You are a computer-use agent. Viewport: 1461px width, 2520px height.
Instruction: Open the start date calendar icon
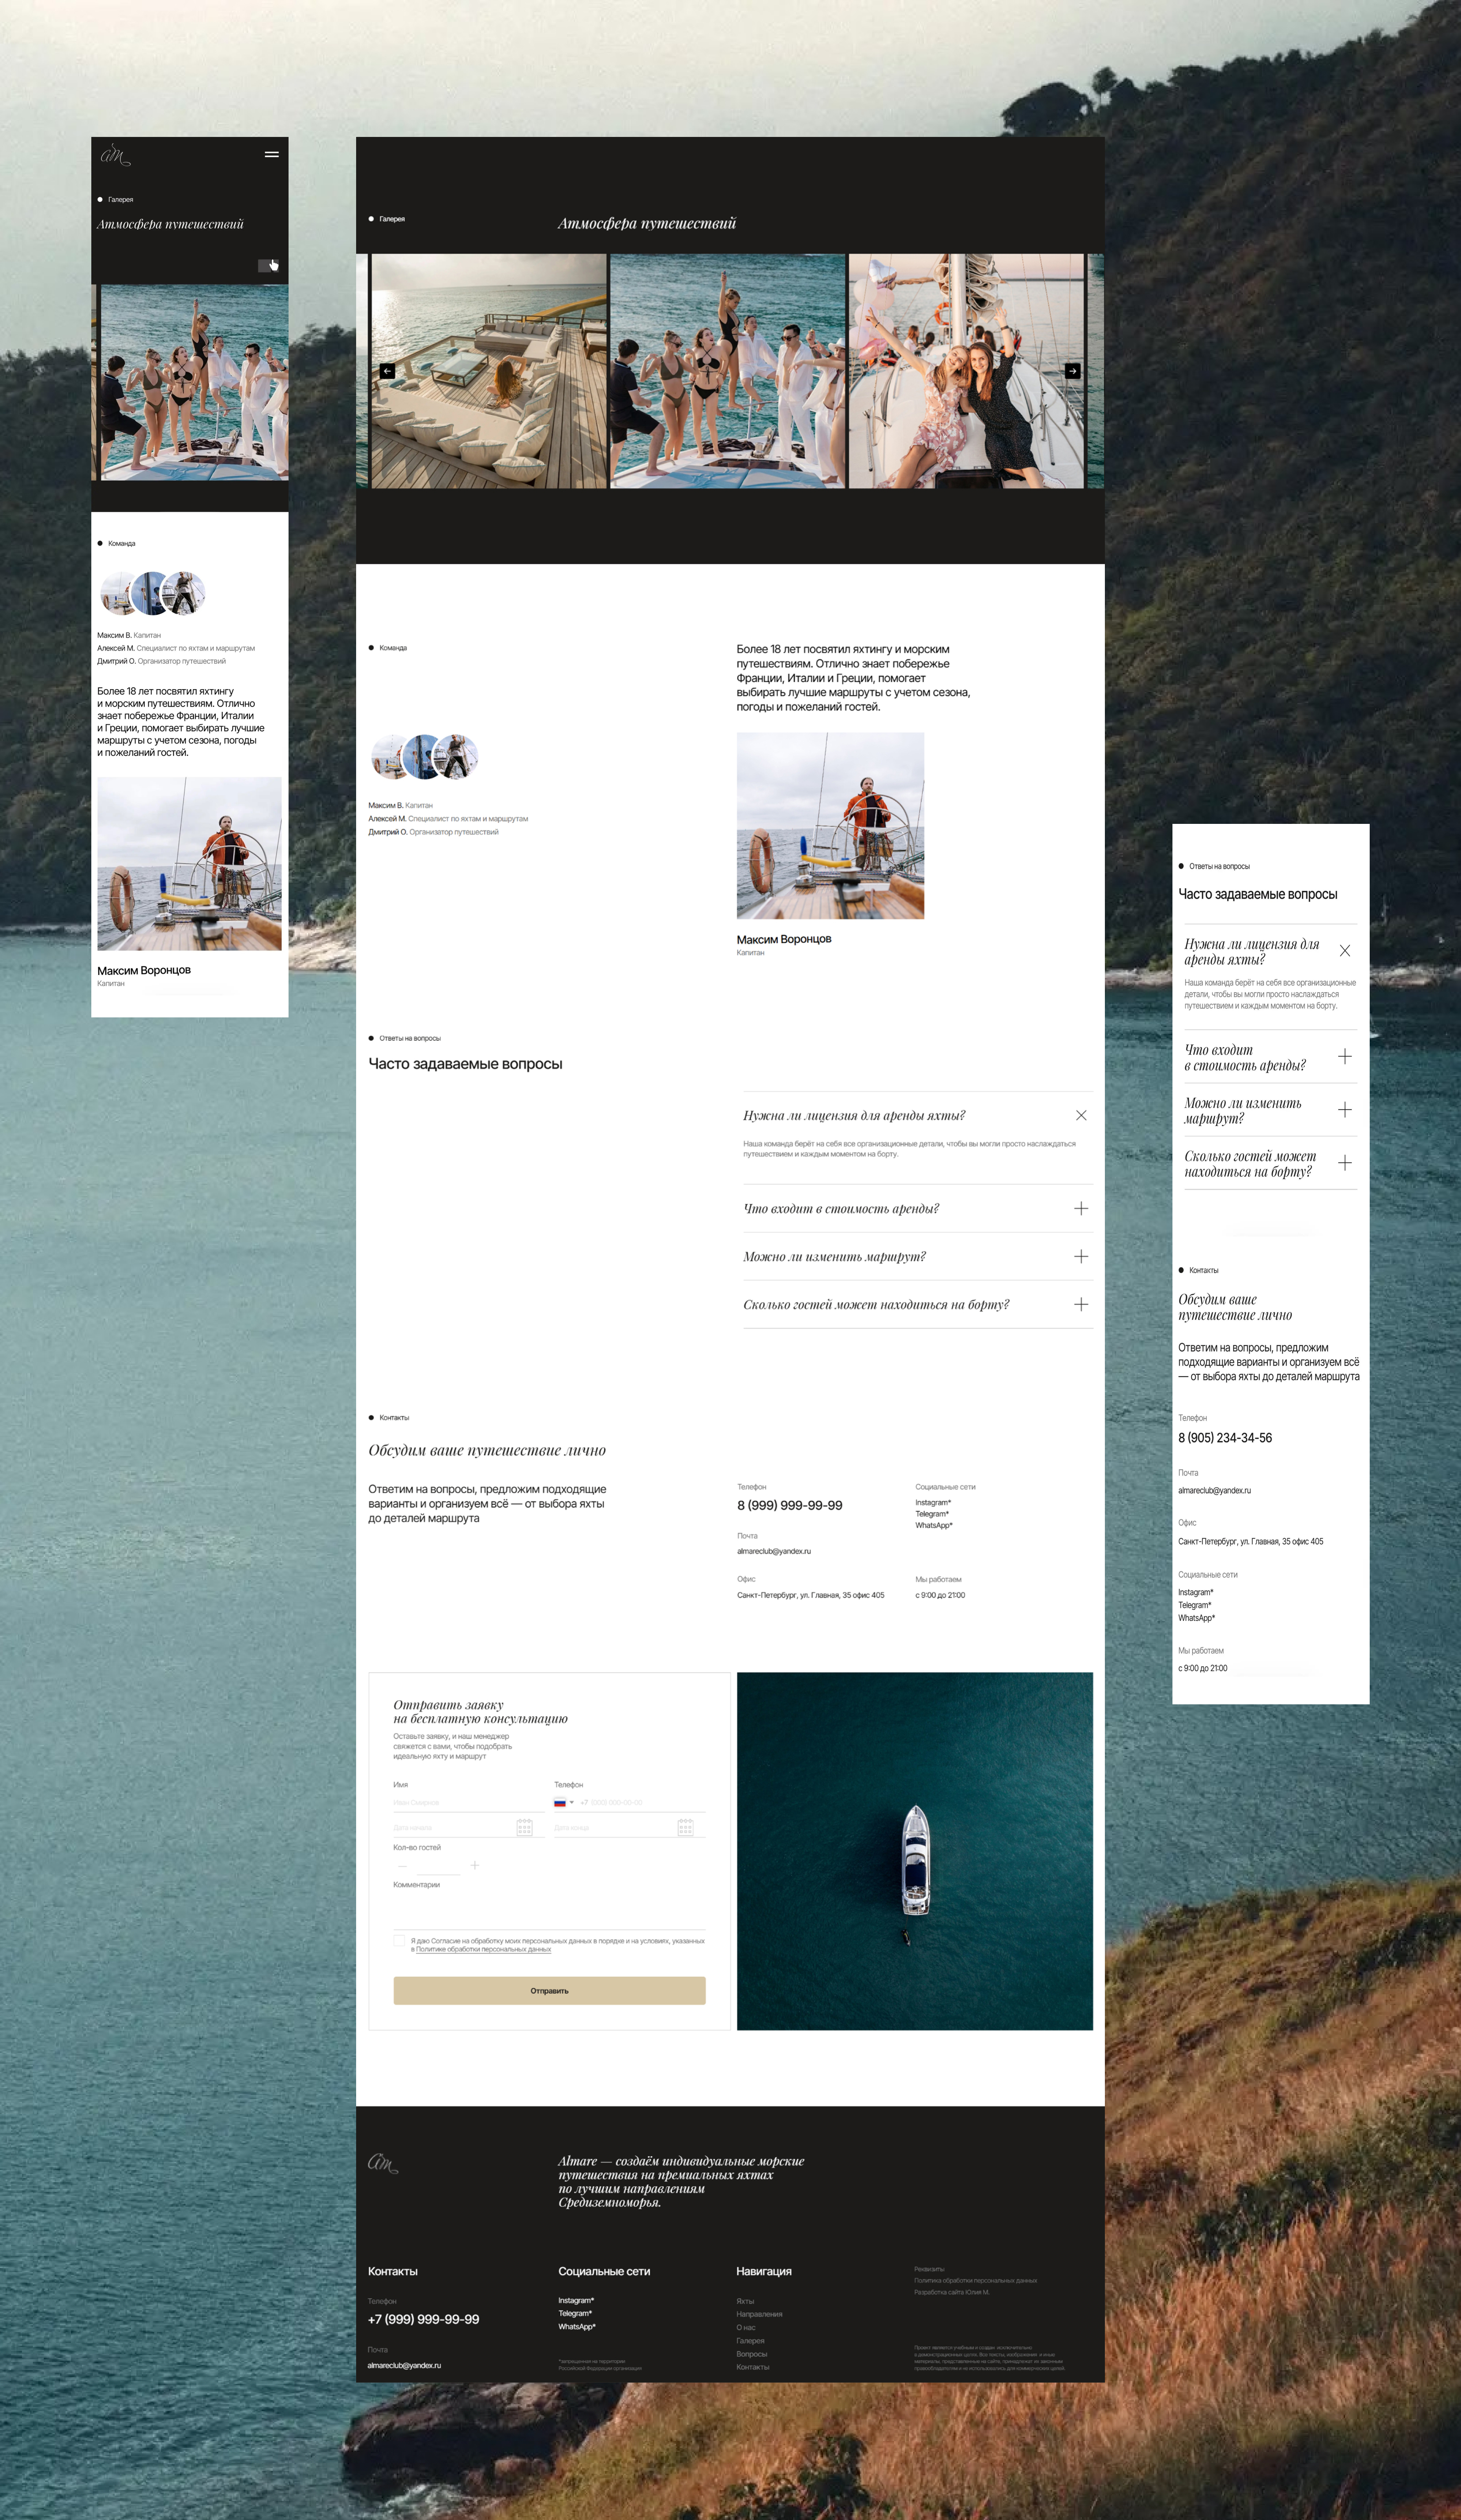click(524, 1827)
